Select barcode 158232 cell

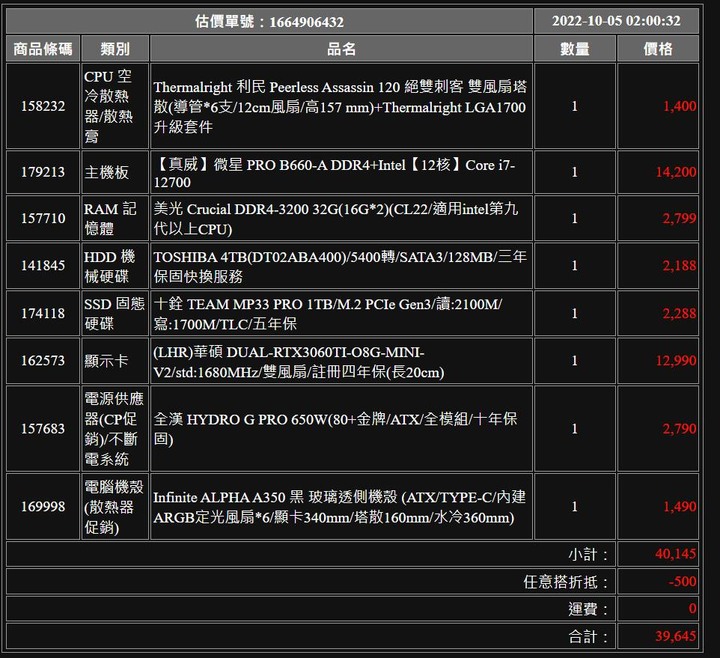click(43, 106)
